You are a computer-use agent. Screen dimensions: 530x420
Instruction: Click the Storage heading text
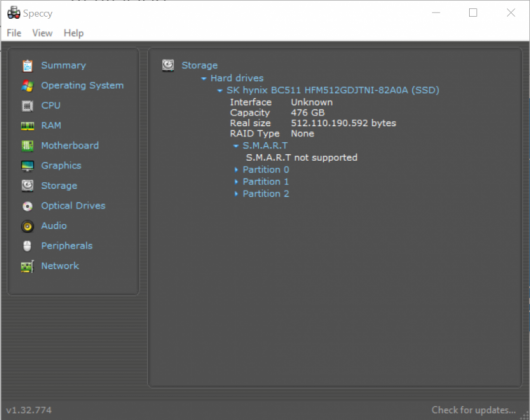tap(199, 66)
